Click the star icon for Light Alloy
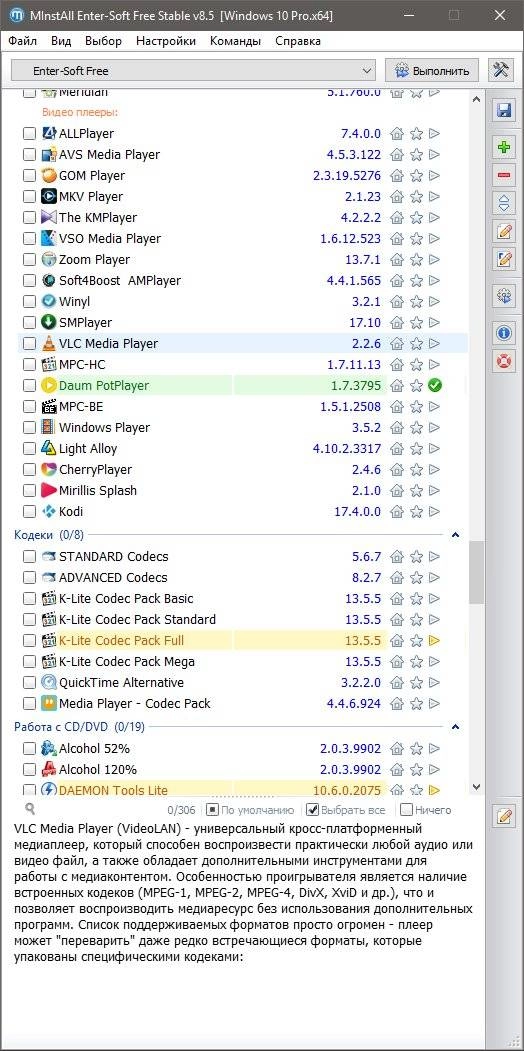The width and height of the screenshot is (524, 1051). point(416,448)
